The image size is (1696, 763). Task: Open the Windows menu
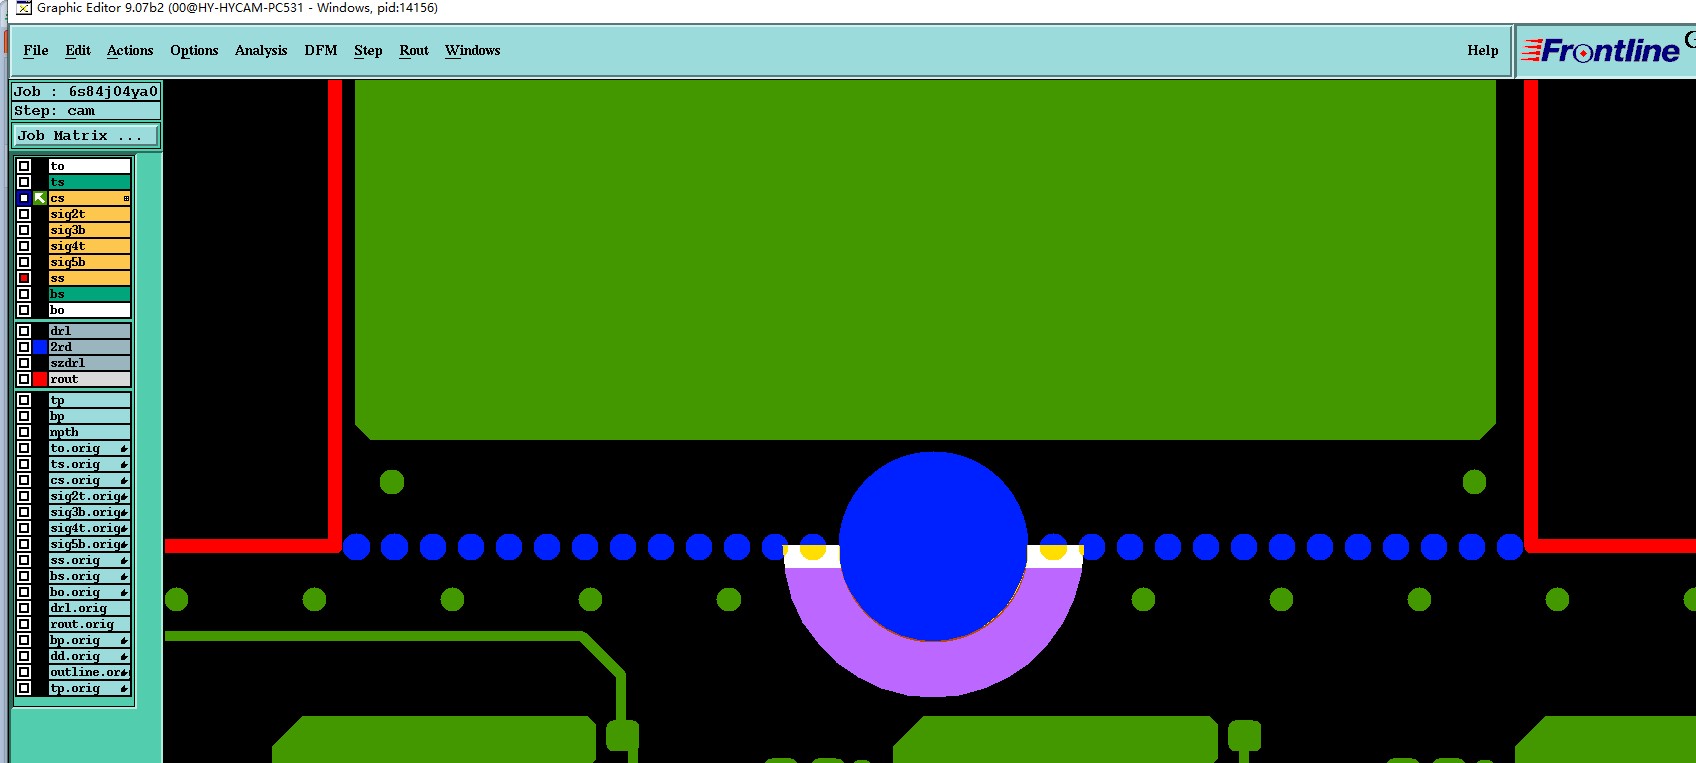tap(473, 50)
